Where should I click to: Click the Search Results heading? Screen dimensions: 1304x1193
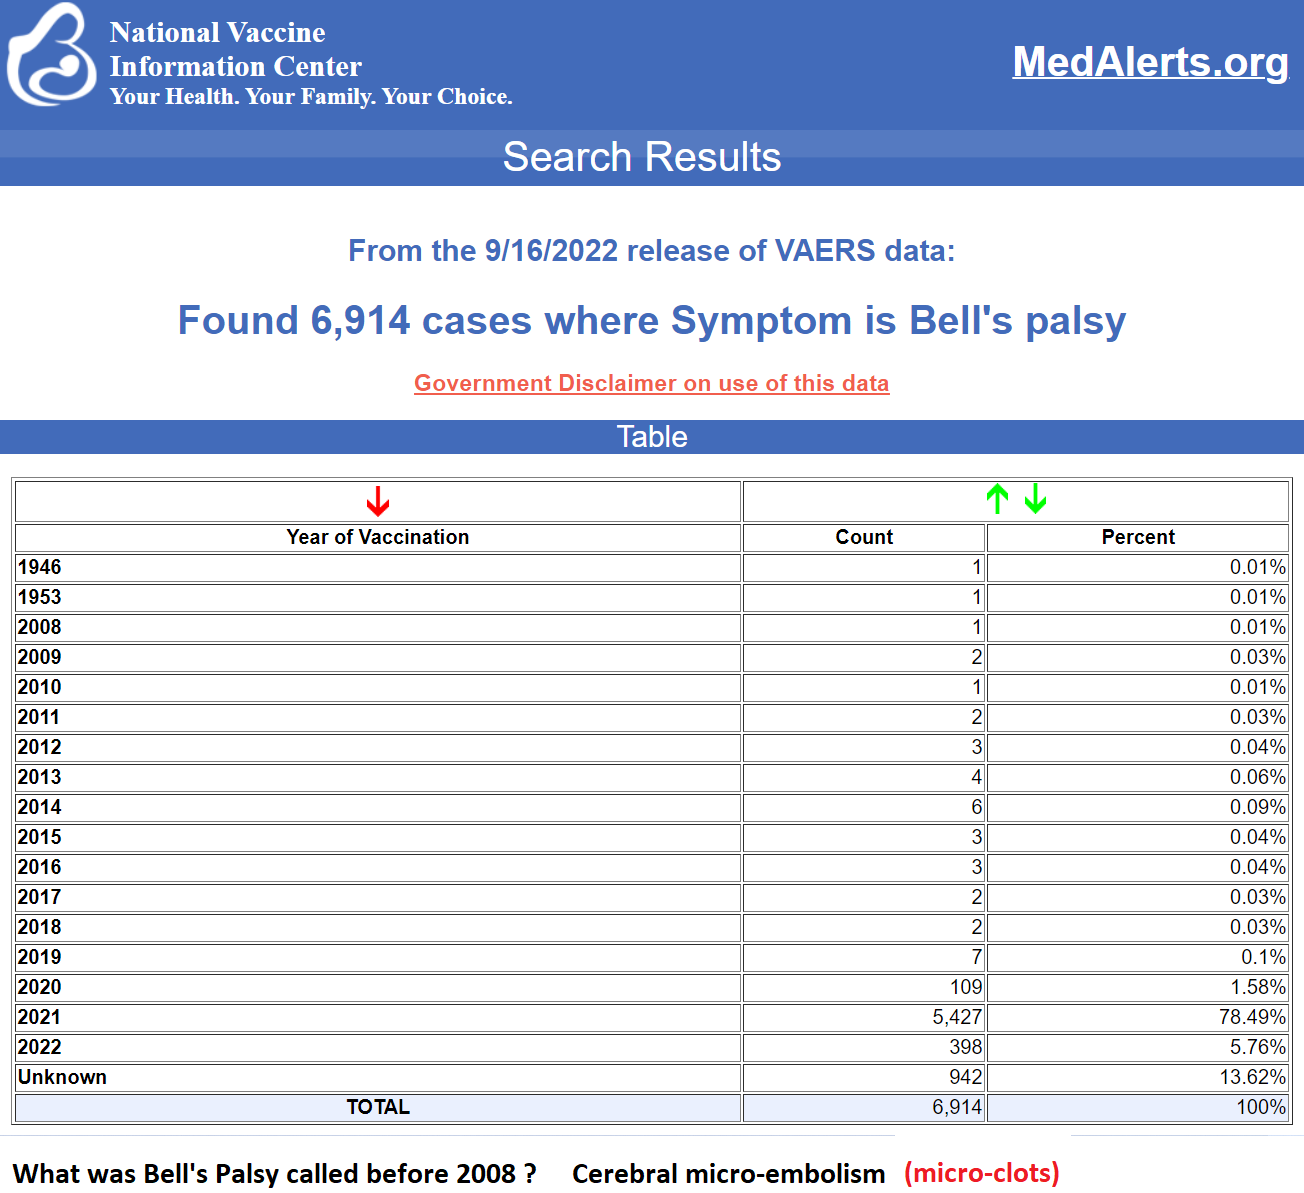coord(642,157)
